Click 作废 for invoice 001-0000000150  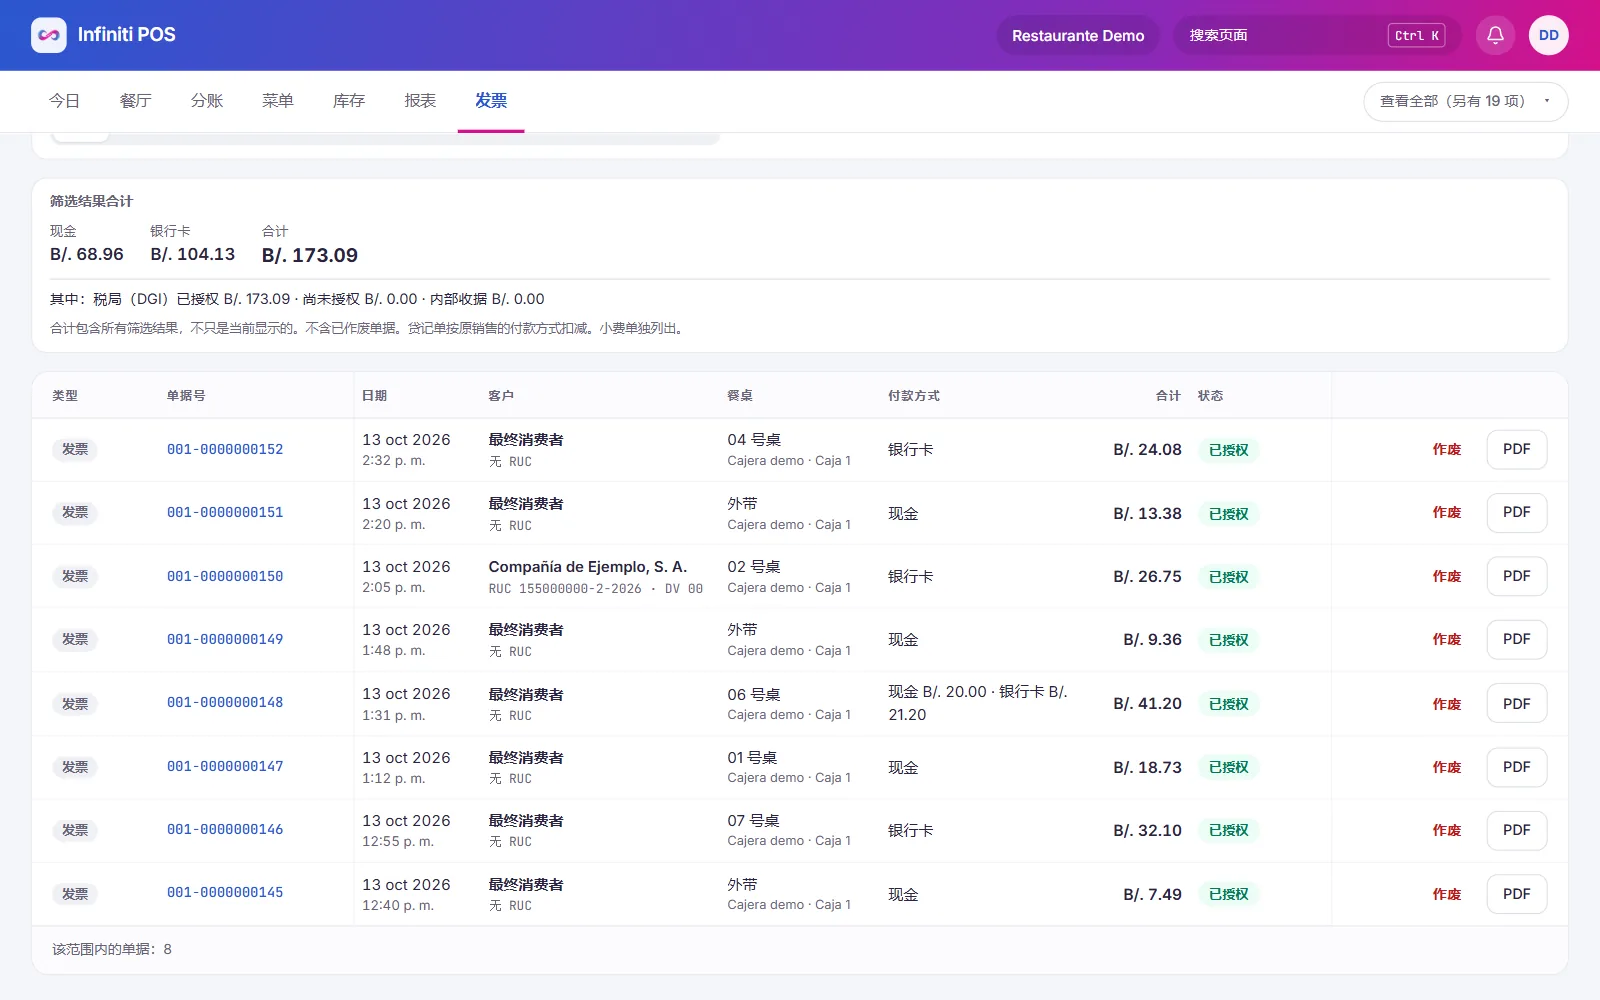click(x=1446, y=576)
